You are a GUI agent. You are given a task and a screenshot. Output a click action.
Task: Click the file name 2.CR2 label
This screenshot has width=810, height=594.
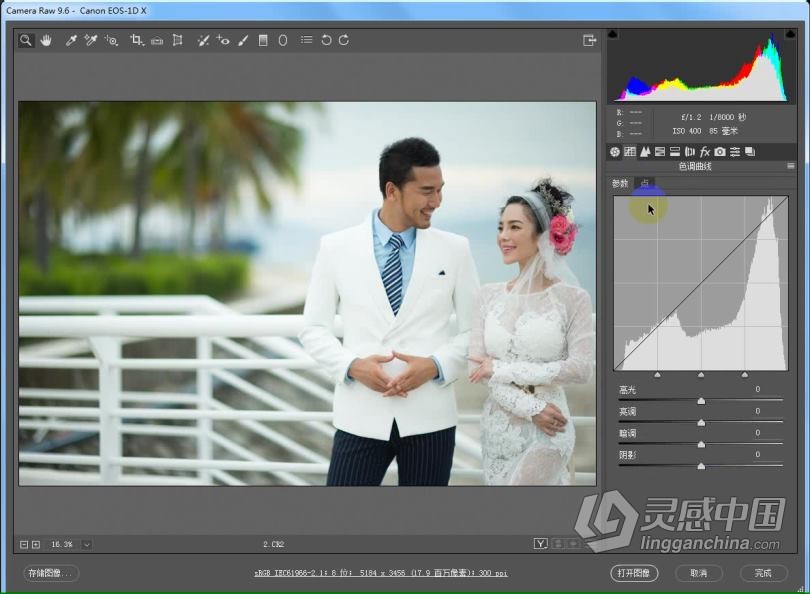[274, 544]
